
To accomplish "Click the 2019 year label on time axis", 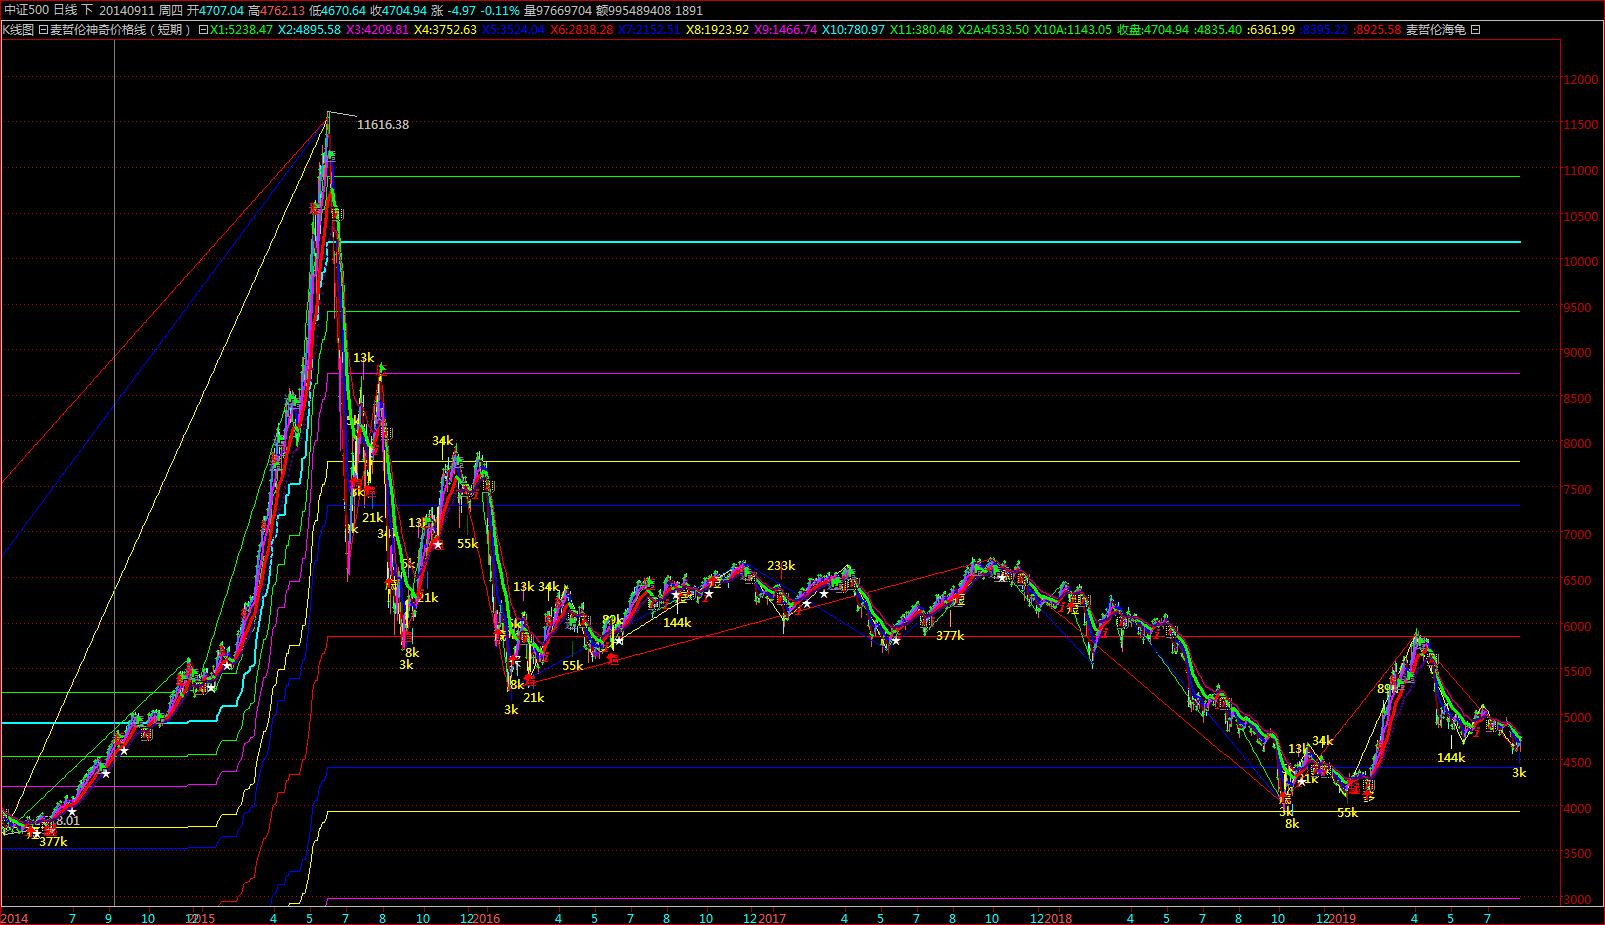I will (x=1343, y=918).
